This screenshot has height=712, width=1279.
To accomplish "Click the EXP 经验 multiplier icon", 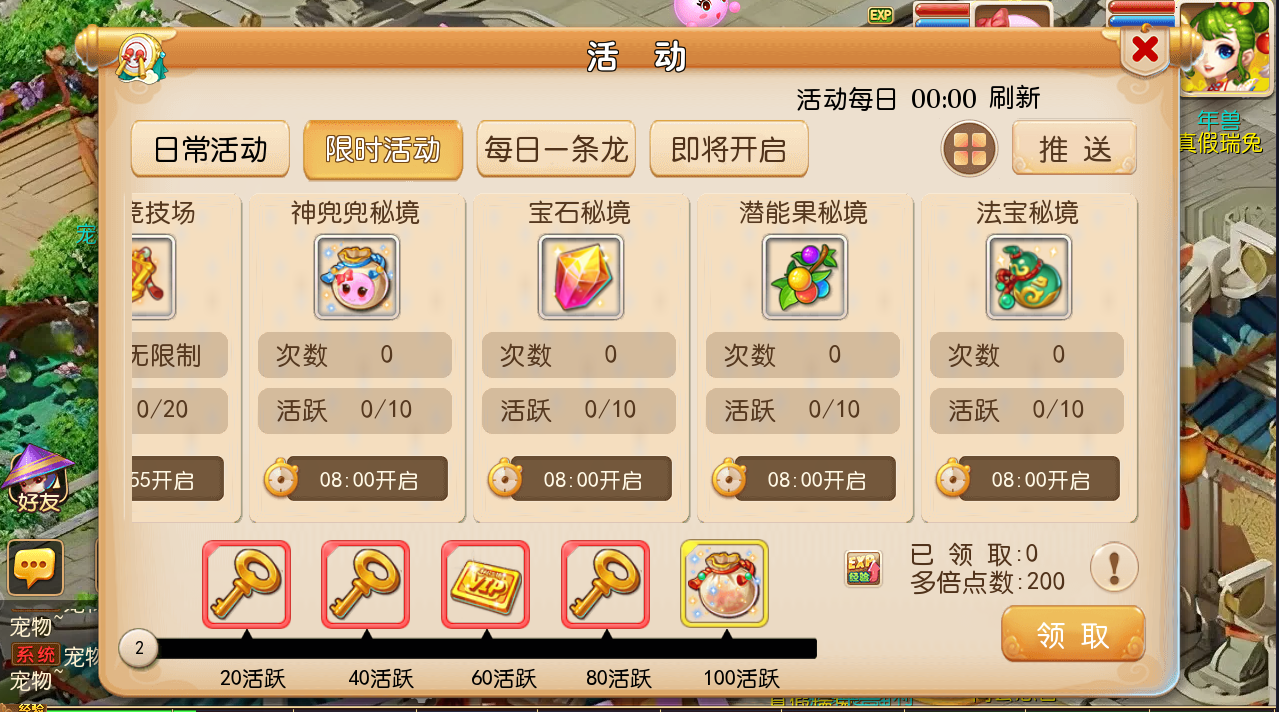I will pyautogui.click(x=863, y=568).
